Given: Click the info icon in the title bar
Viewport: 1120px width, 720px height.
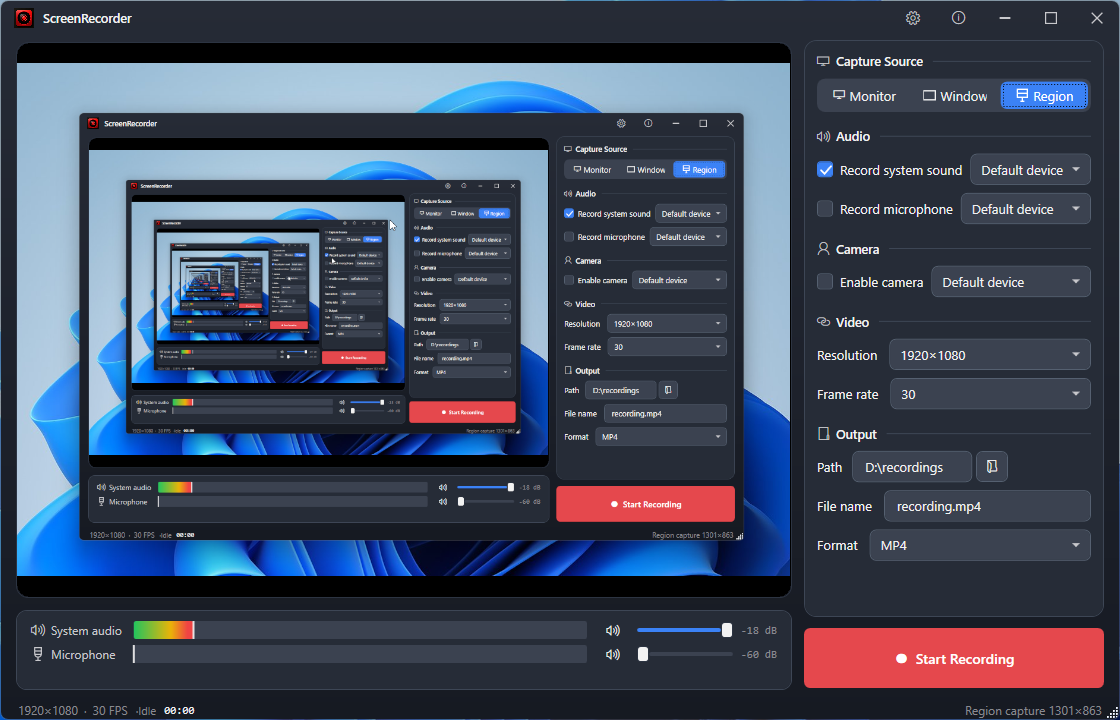Looking at the screenshot, I should [x=959, y=19].
